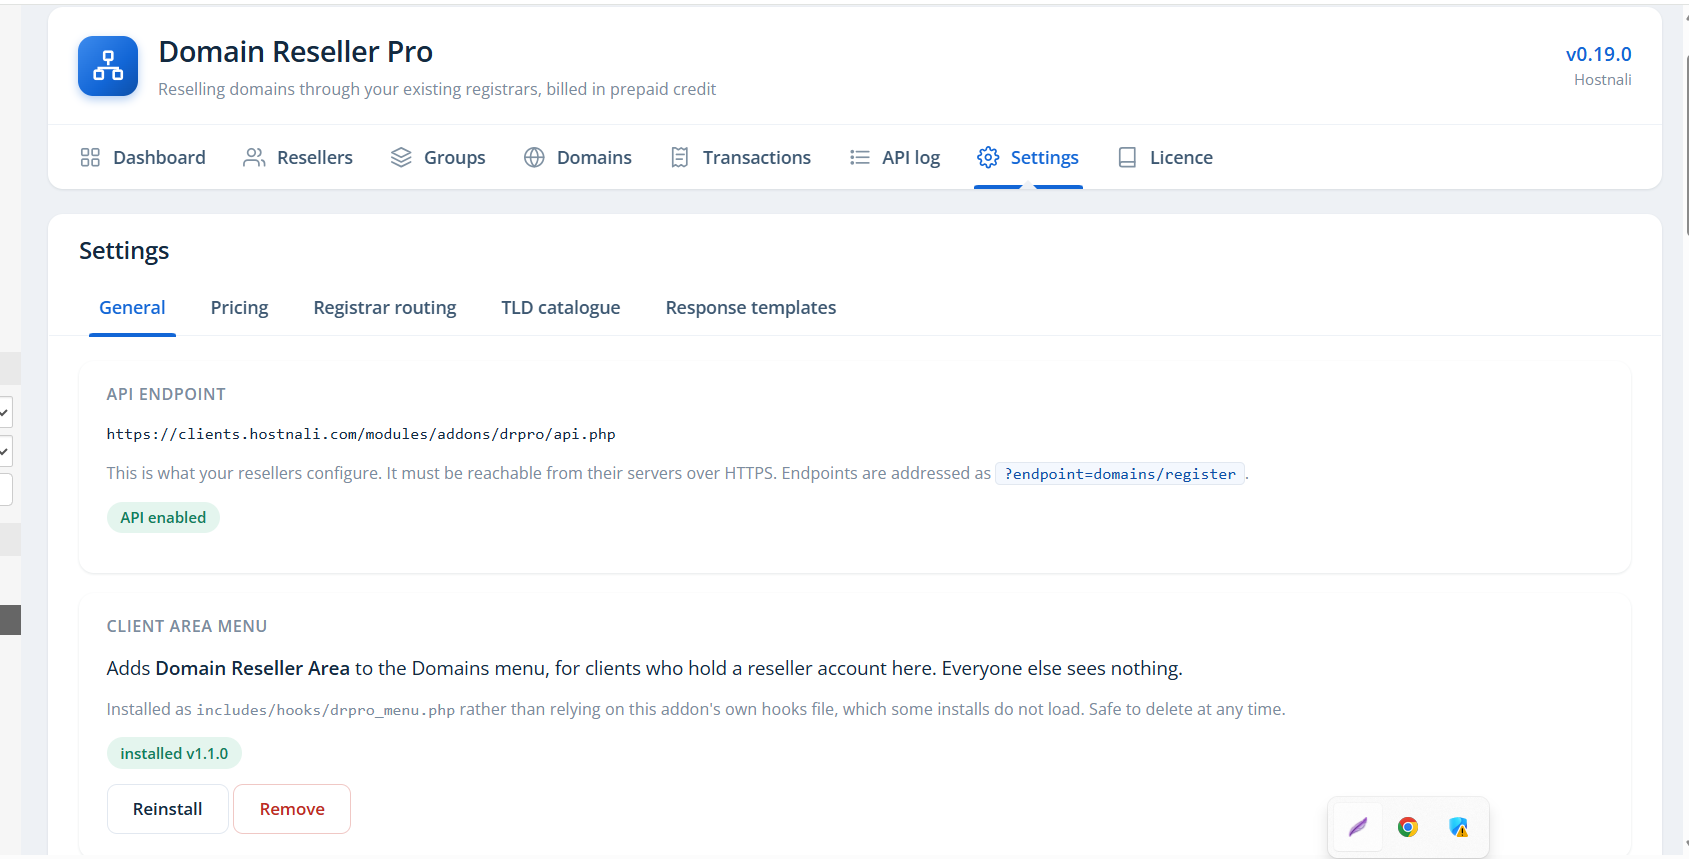The height and width of the screenshot is (859, 1689).
Task: Click the red Remove button
Action: 292,809
